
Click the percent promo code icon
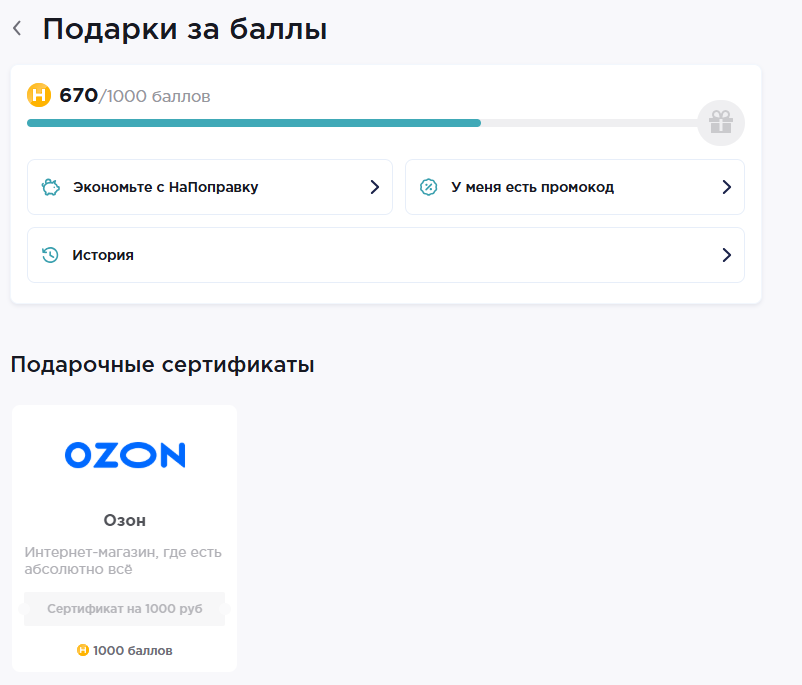(429, 187)
